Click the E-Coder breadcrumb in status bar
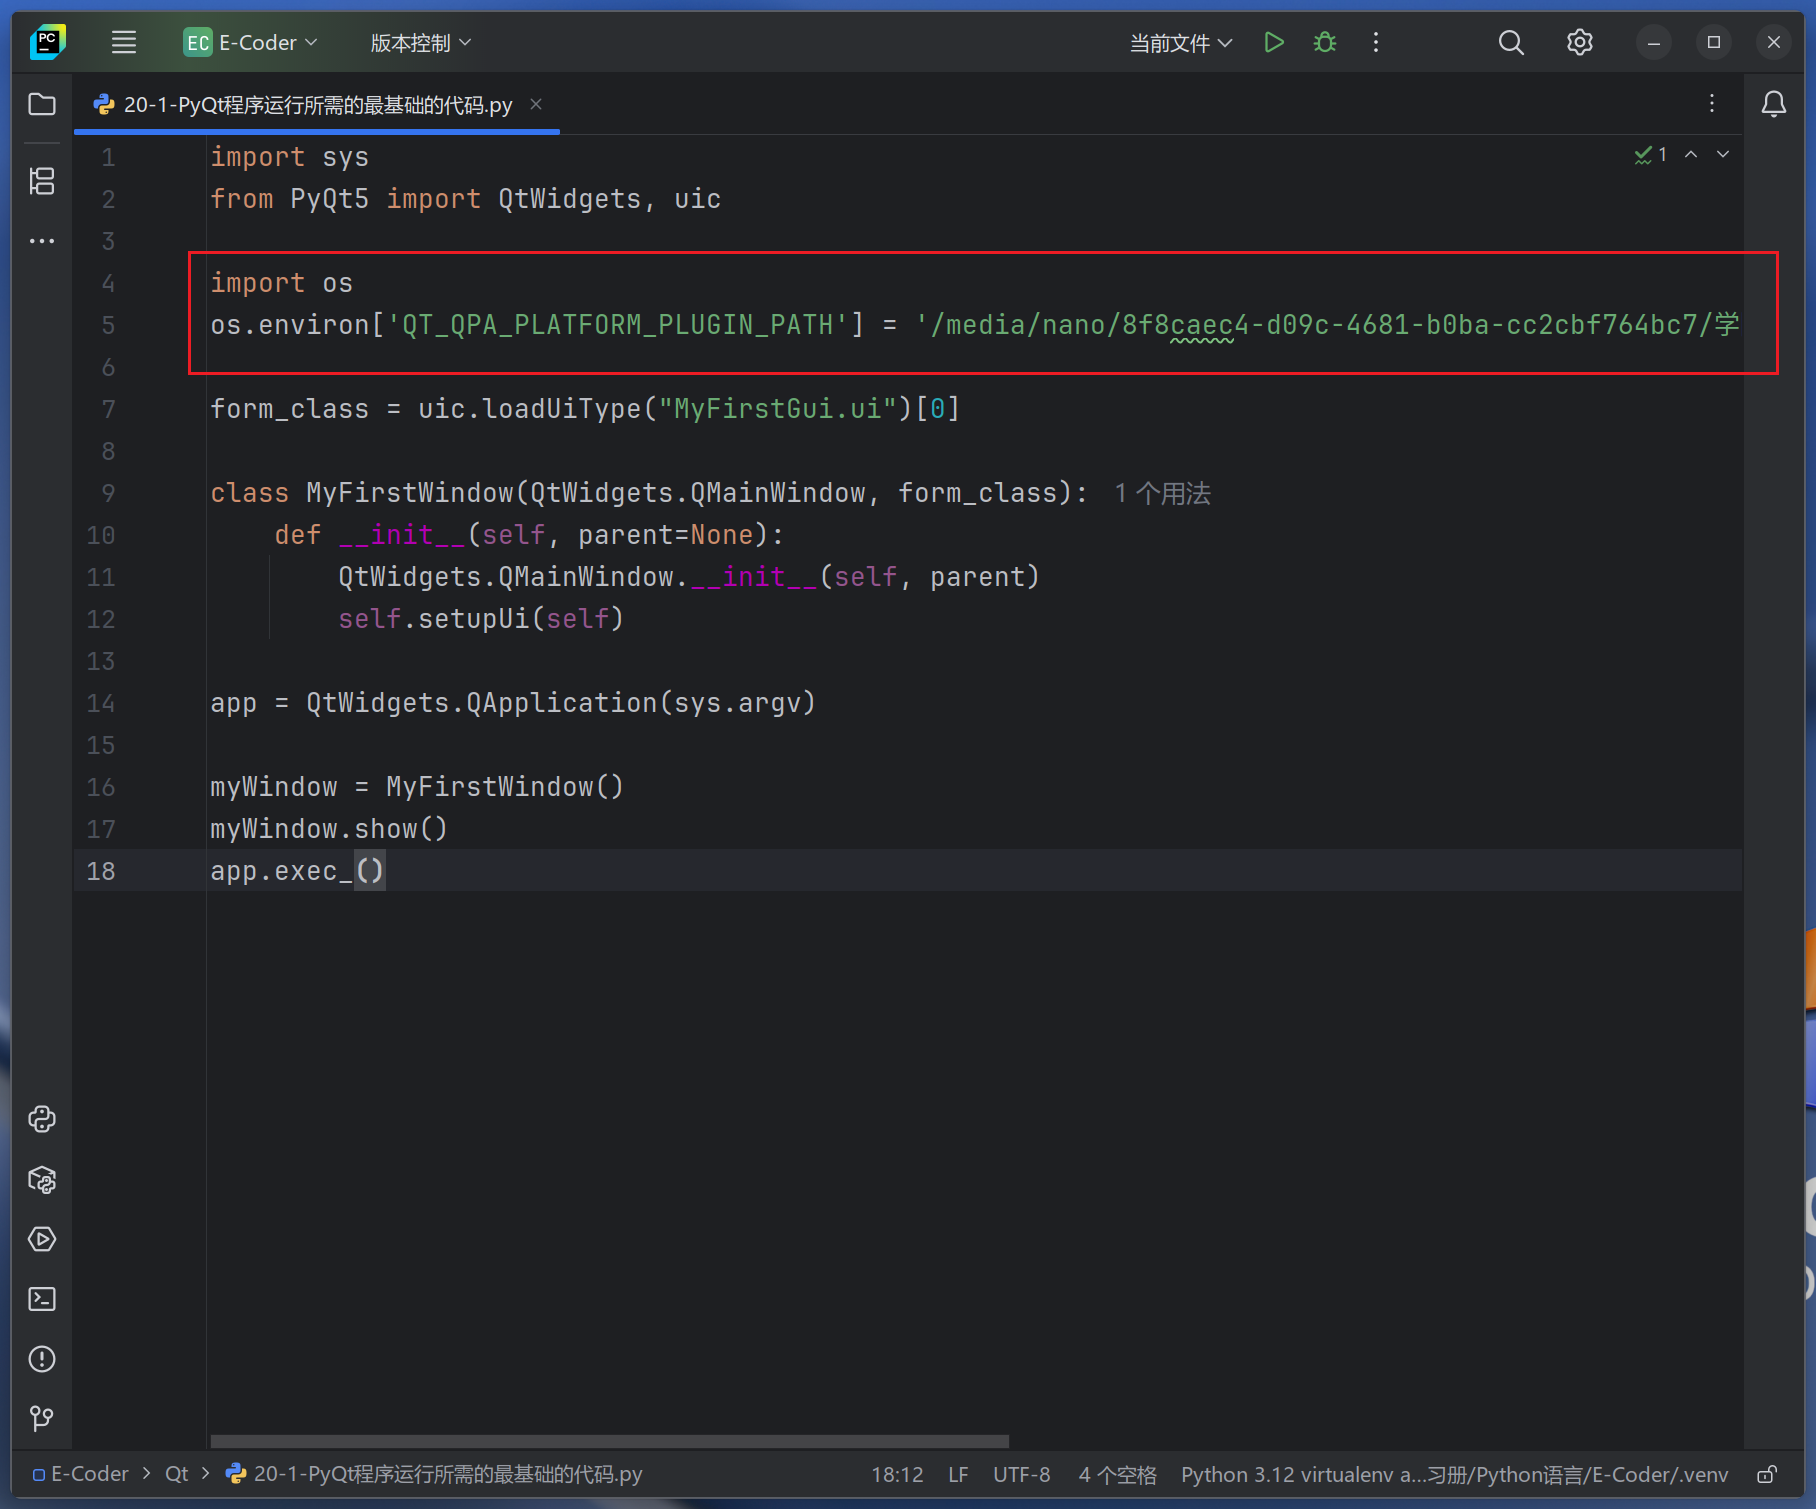 [81, 1474]
